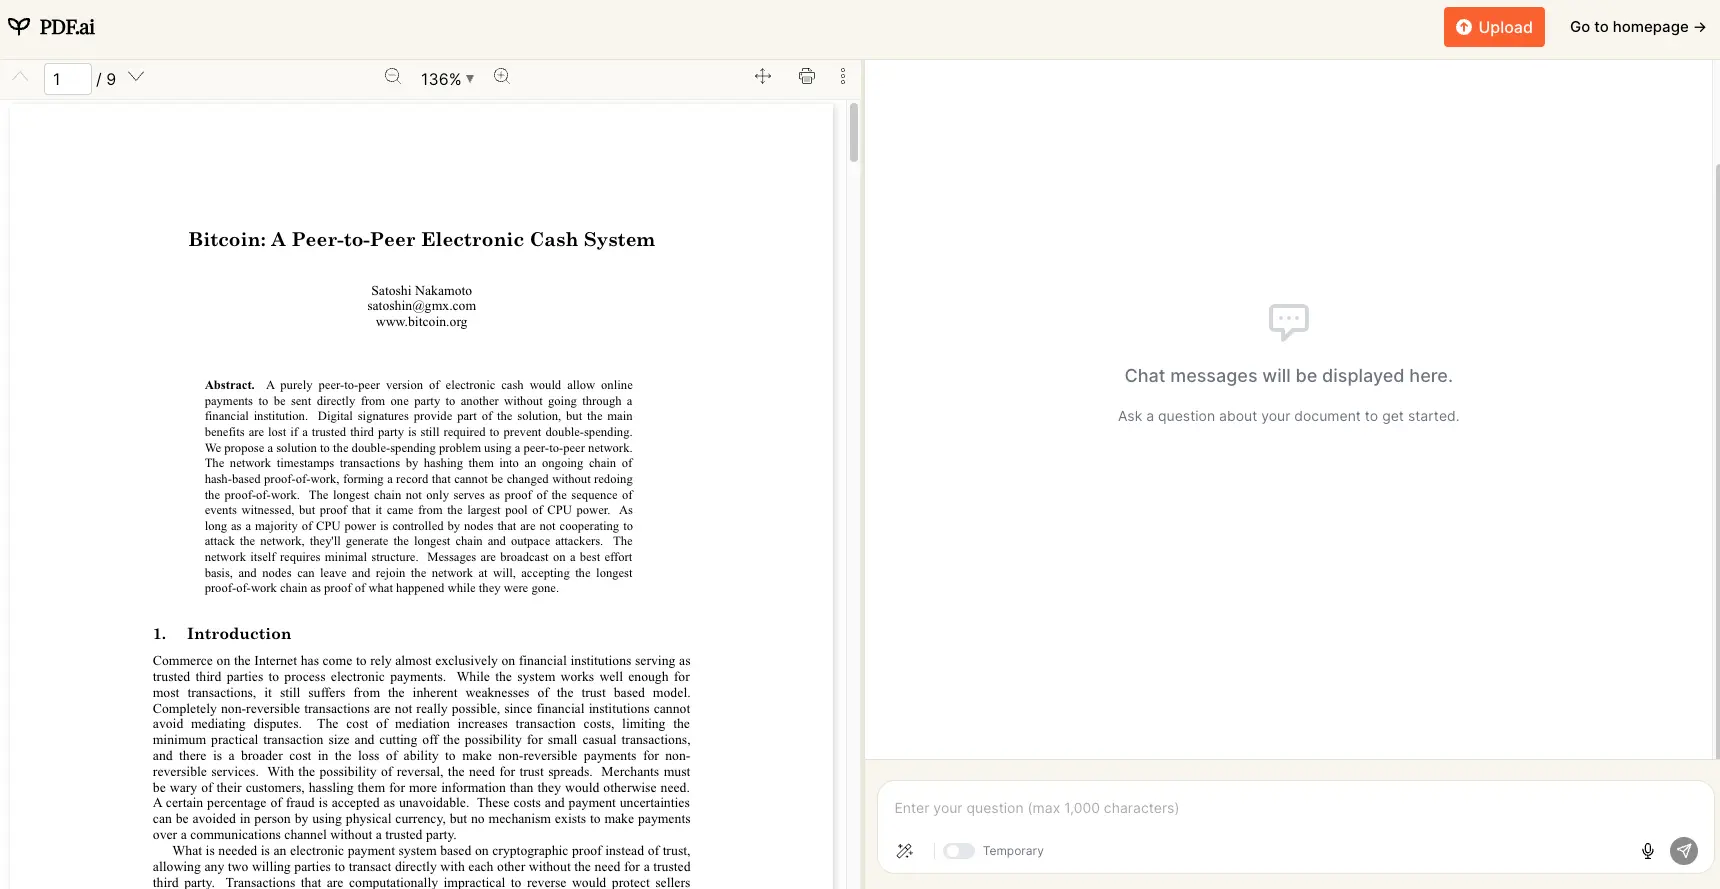The image size is (1720, 889).
Task: Toggle the Temporary chat switch
Action: 959,851
